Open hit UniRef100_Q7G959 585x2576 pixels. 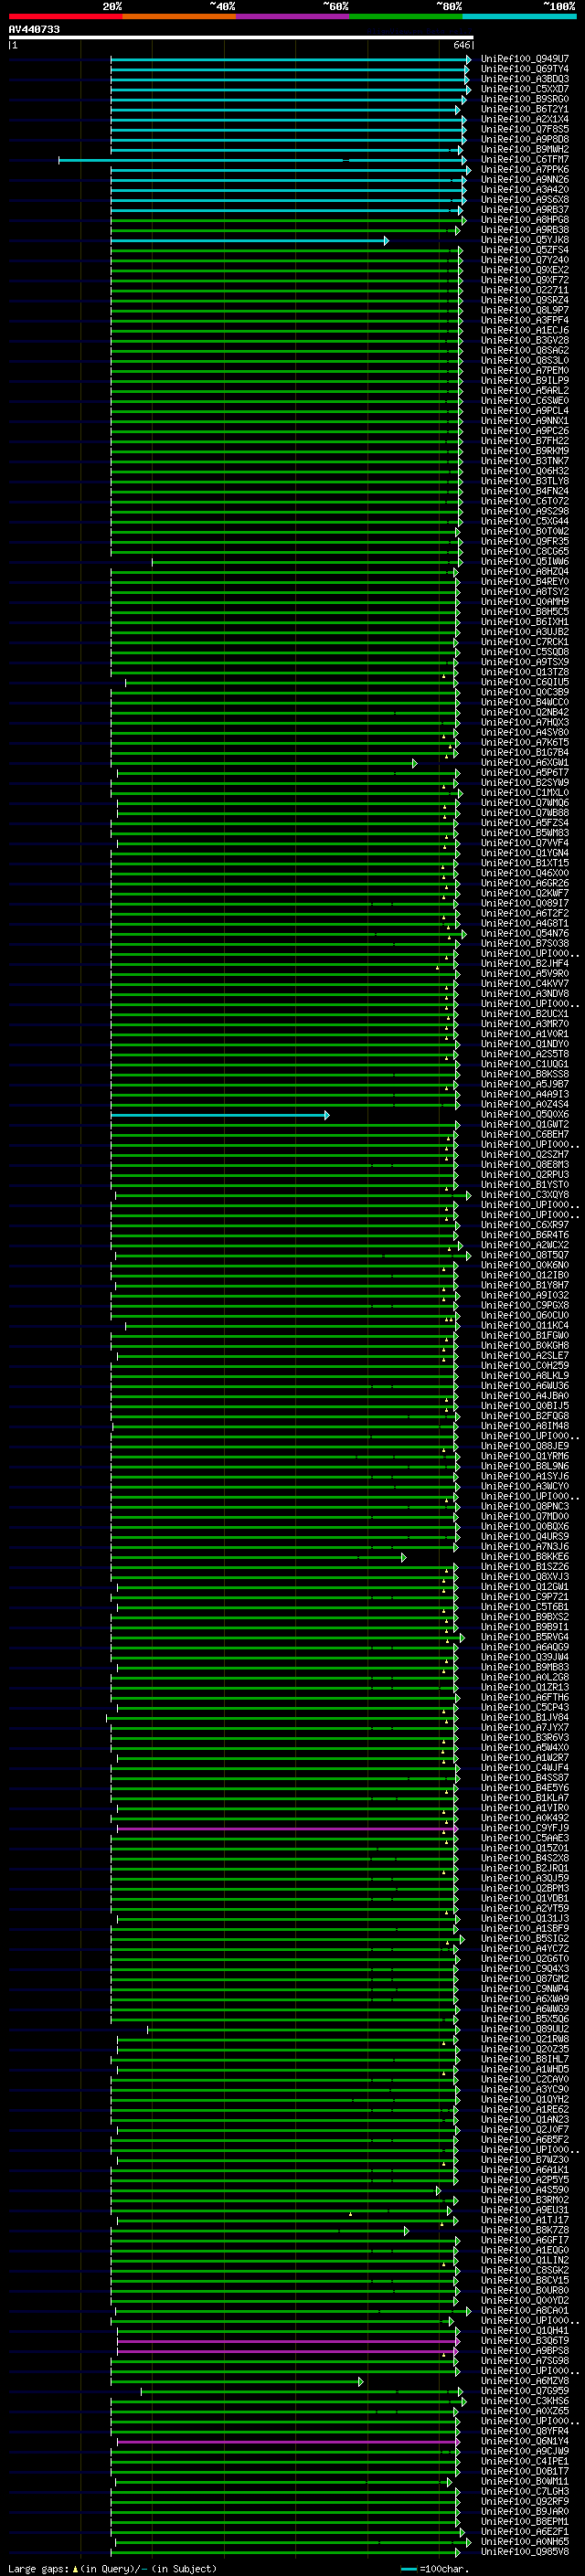point(524,2391)
